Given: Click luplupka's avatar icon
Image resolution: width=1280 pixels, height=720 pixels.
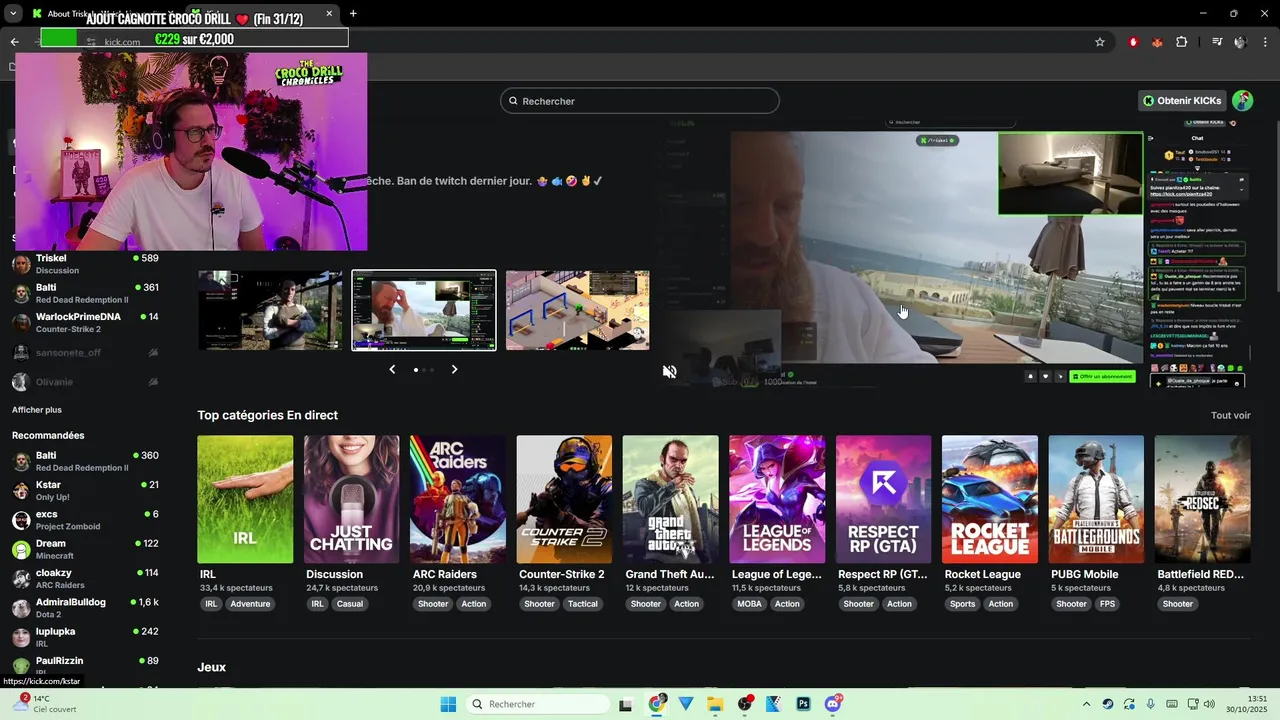Looking at the screenshot, I should 20,637.
